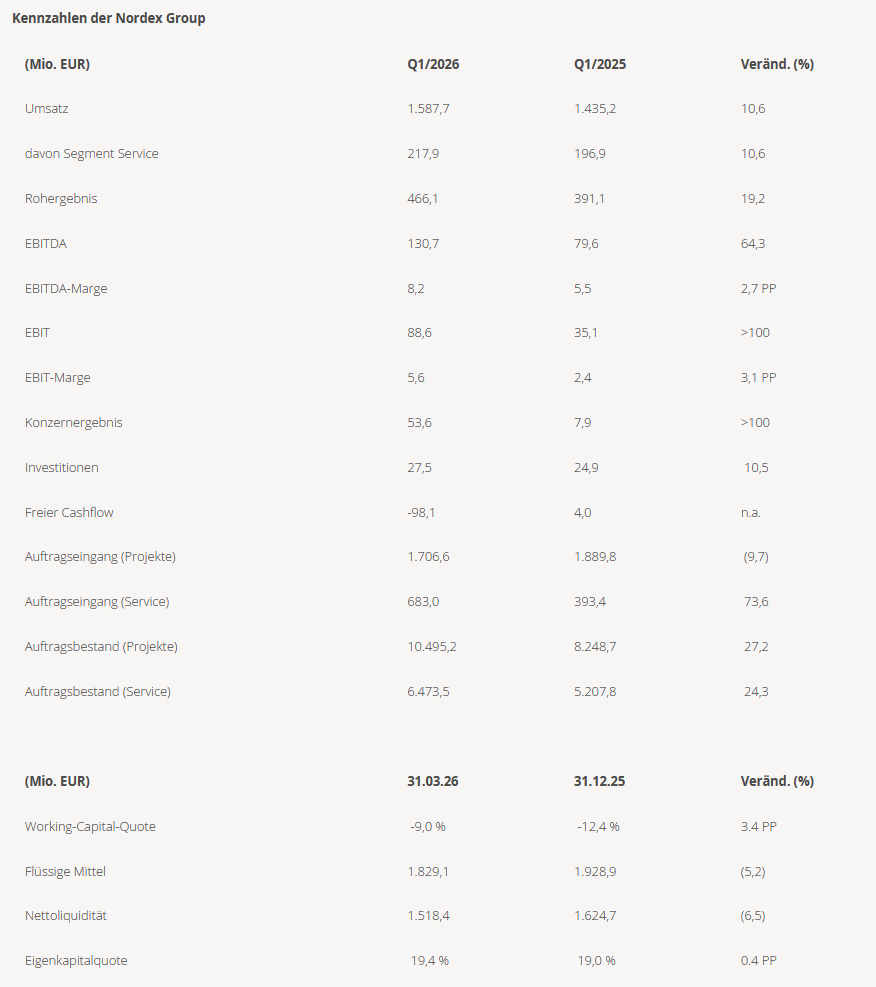Select the Eigenkapitalquote row label
876x987 pixels.
click(x=76, y=960)
